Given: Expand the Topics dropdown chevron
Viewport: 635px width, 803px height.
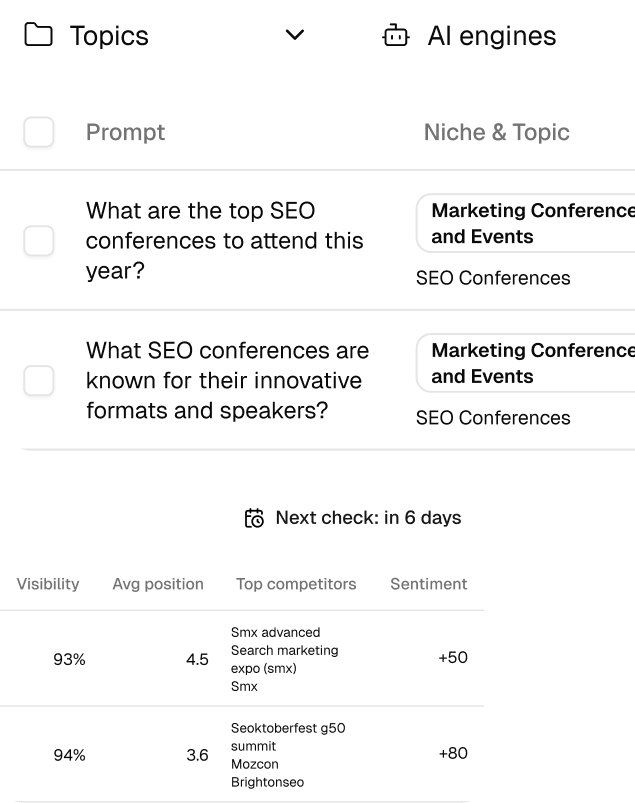Looking at the screenshot, I should point(295,36).
